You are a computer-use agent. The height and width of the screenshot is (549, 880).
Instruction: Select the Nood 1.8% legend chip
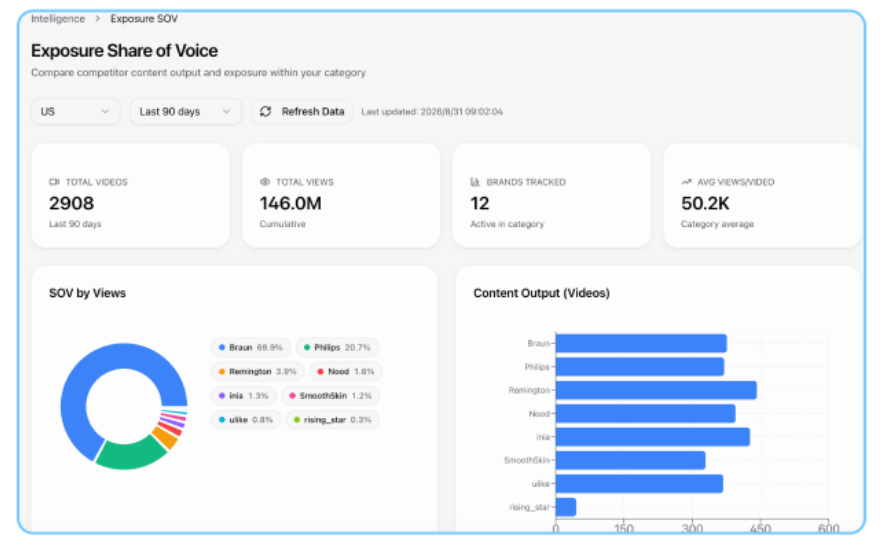[346, 372]
